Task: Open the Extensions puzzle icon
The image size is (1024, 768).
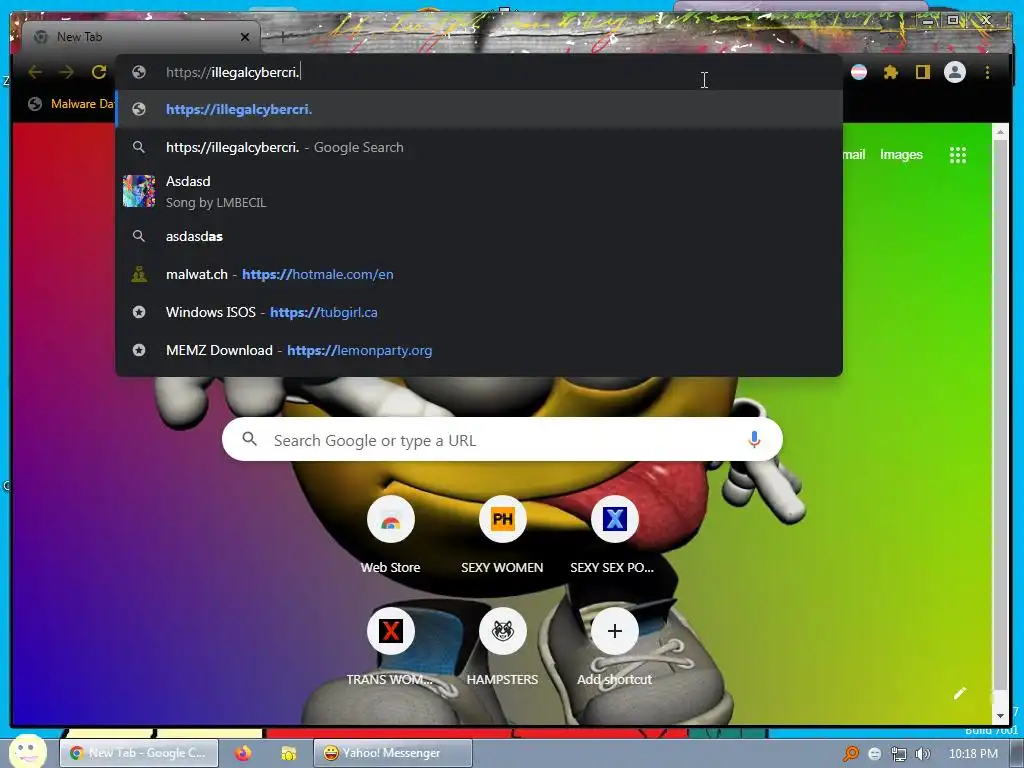Action: (891, 72)
